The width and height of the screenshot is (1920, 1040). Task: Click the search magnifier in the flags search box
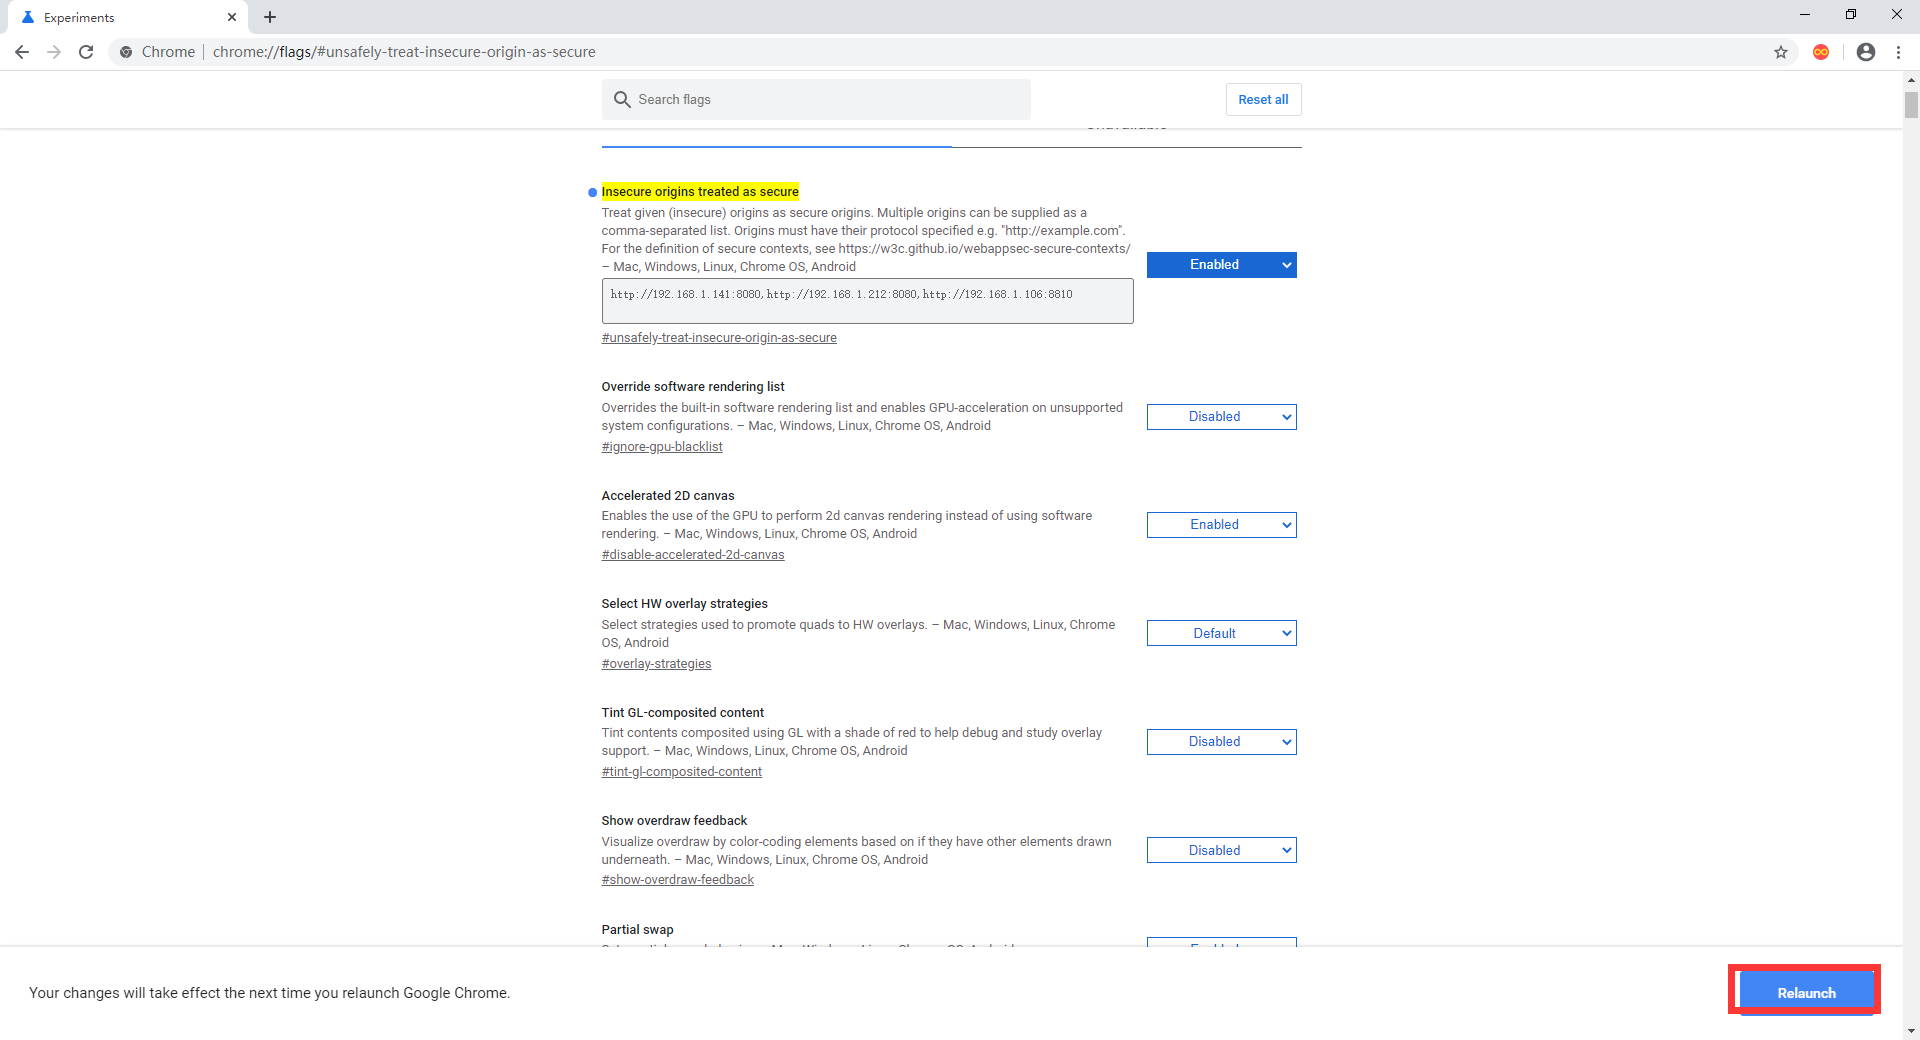click(x=623, y=99)
